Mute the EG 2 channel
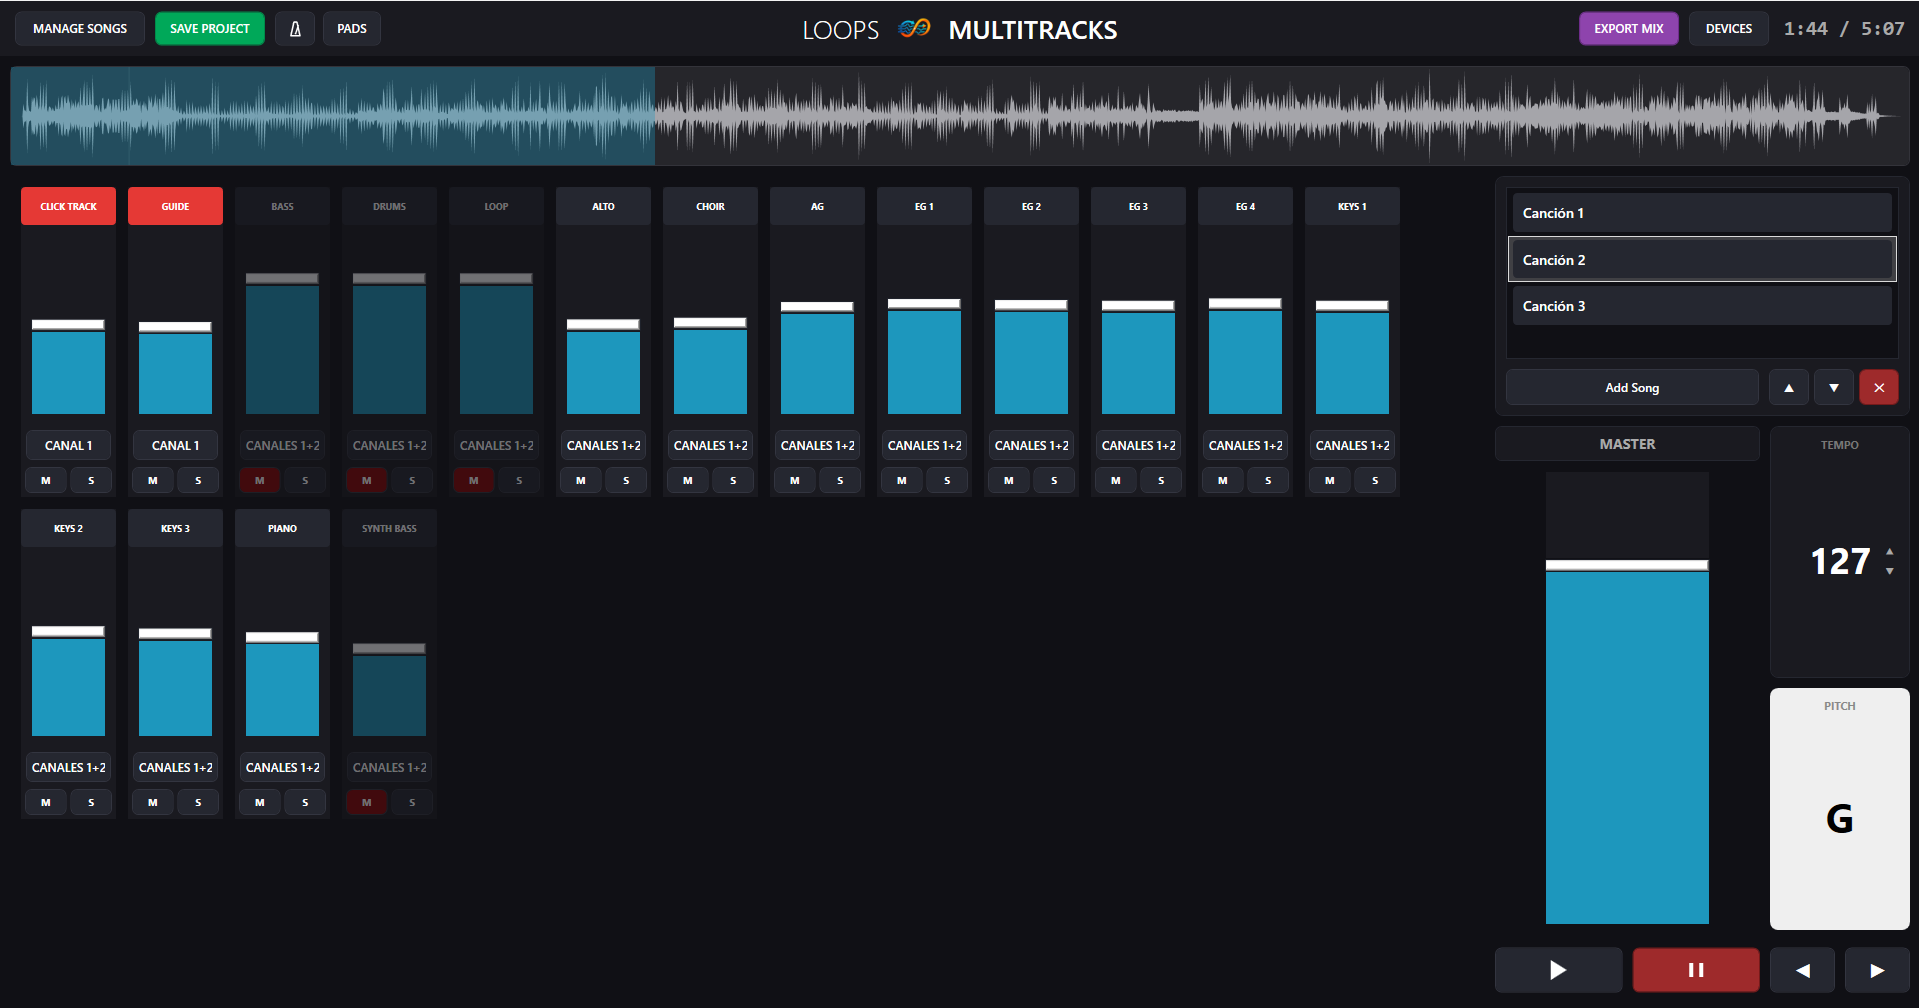This screenshot has height=1008, width=1919. coord(1009,481)
